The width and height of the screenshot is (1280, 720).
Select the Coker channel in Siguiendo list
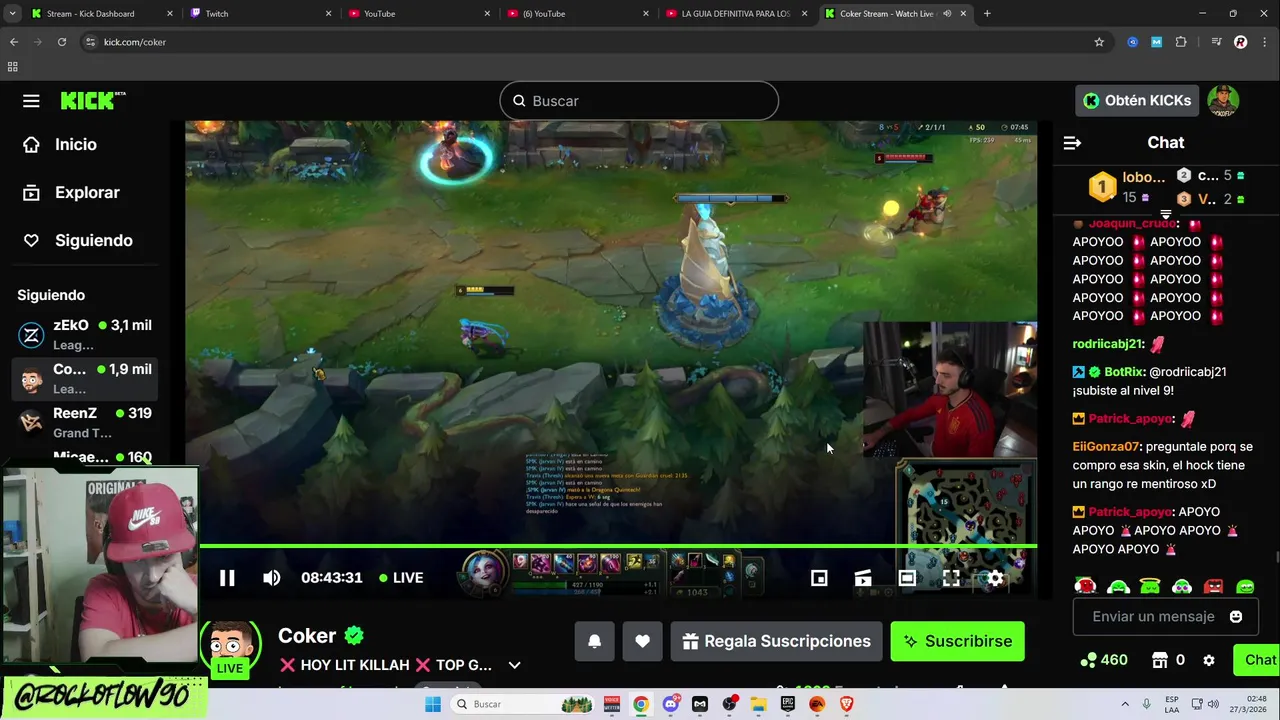[86, 378]
